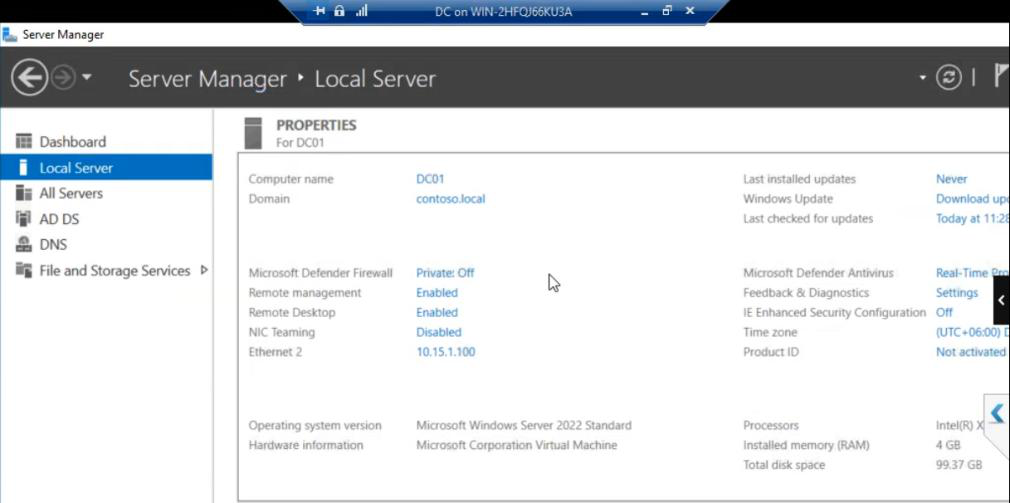Click the Server Manager title bar icon

[10, 34]
